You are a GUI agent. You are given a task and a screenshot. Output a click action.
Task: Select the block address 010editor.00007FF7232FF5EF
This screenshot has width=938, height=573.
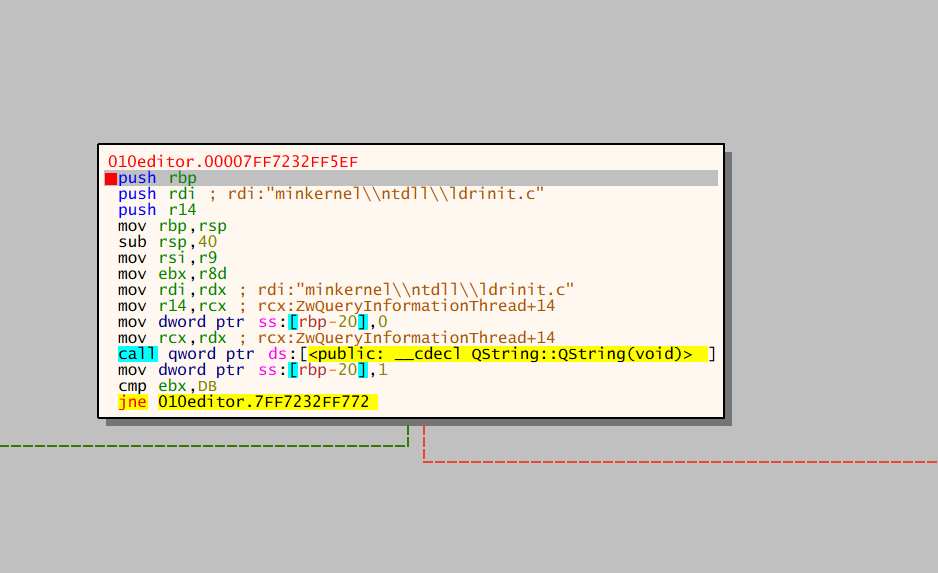click(233, 162)
